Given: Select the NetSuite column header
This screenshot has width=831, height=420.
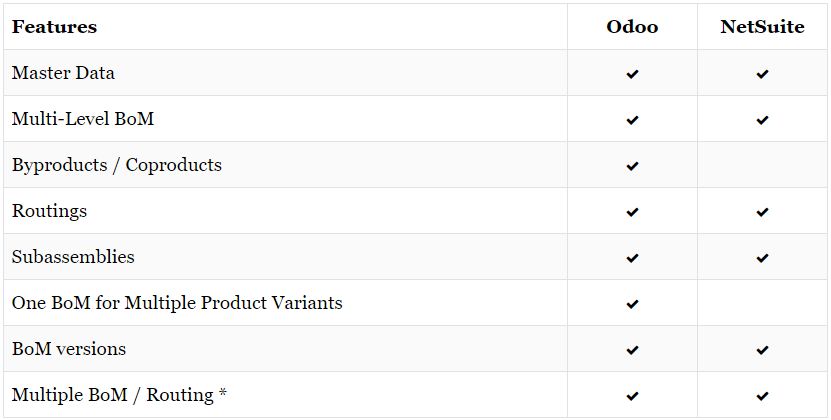Looking at the screenshot, I should click(x=762, y=27).
